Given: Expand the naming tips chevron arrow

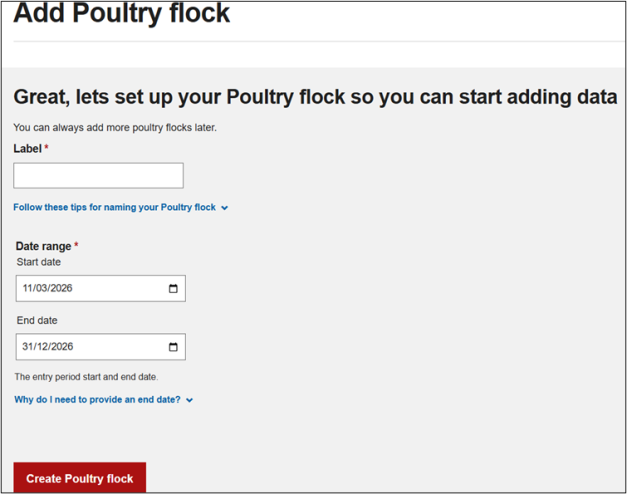Looking at the screenshot, I should pyautogui.click(x=224, y=208).
